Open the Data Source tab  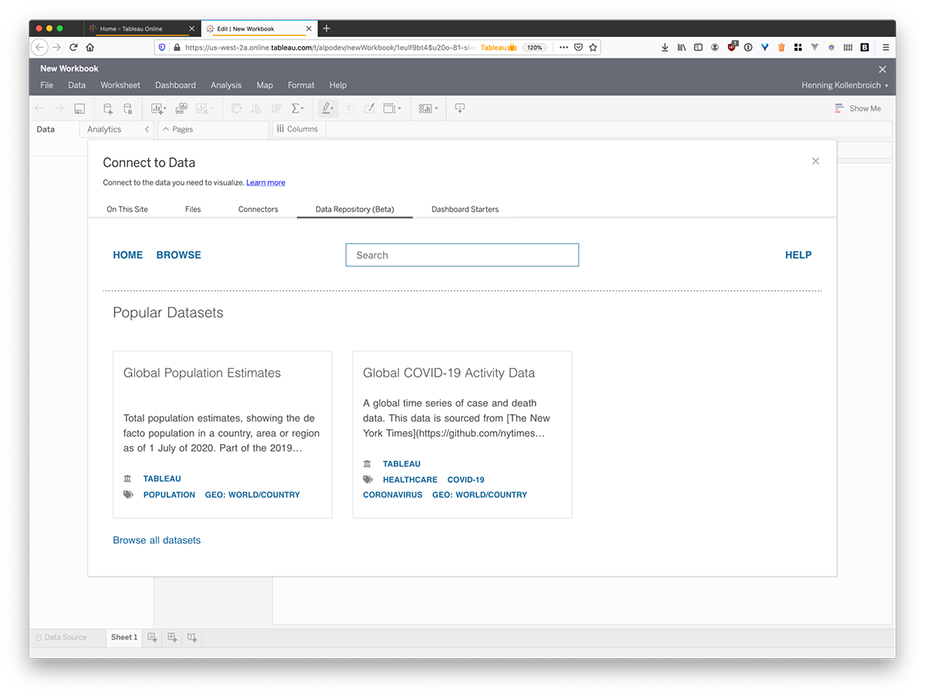coord(61,637)
